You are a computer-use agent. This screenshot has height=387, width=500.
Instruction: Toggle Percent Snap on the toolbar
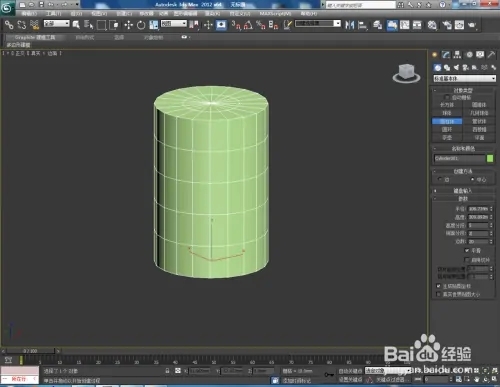point(261,25)
